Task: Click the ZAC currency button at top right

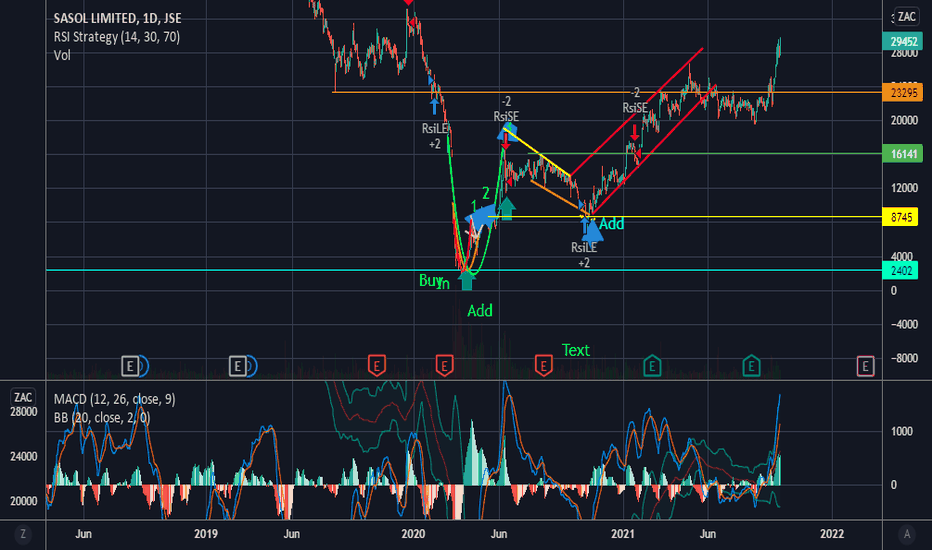Action: (906, 17)
